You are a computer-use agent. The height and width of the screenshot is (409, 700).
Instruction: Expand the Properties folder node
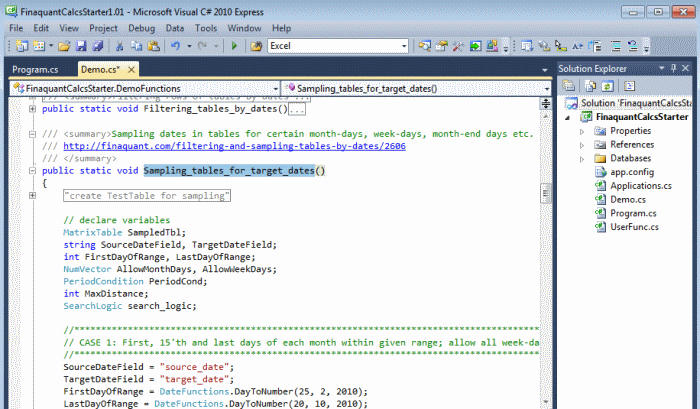(x=582, y=132)
